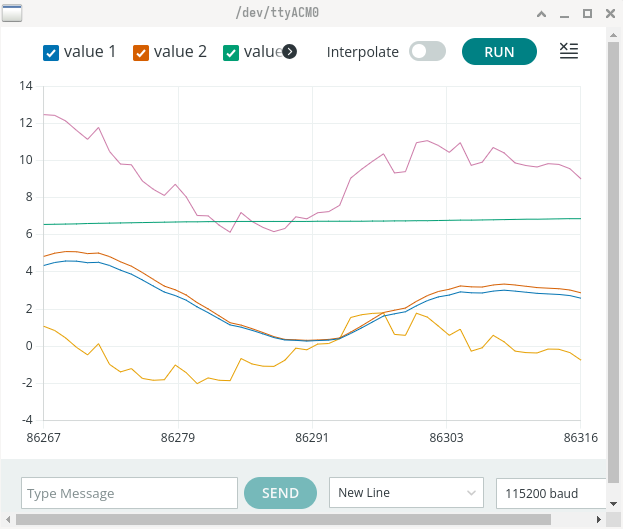The image size is (623, 529).
Task: Maximize the /dev/ttyACM0 plotter window
Action: [x=587, y=14]
